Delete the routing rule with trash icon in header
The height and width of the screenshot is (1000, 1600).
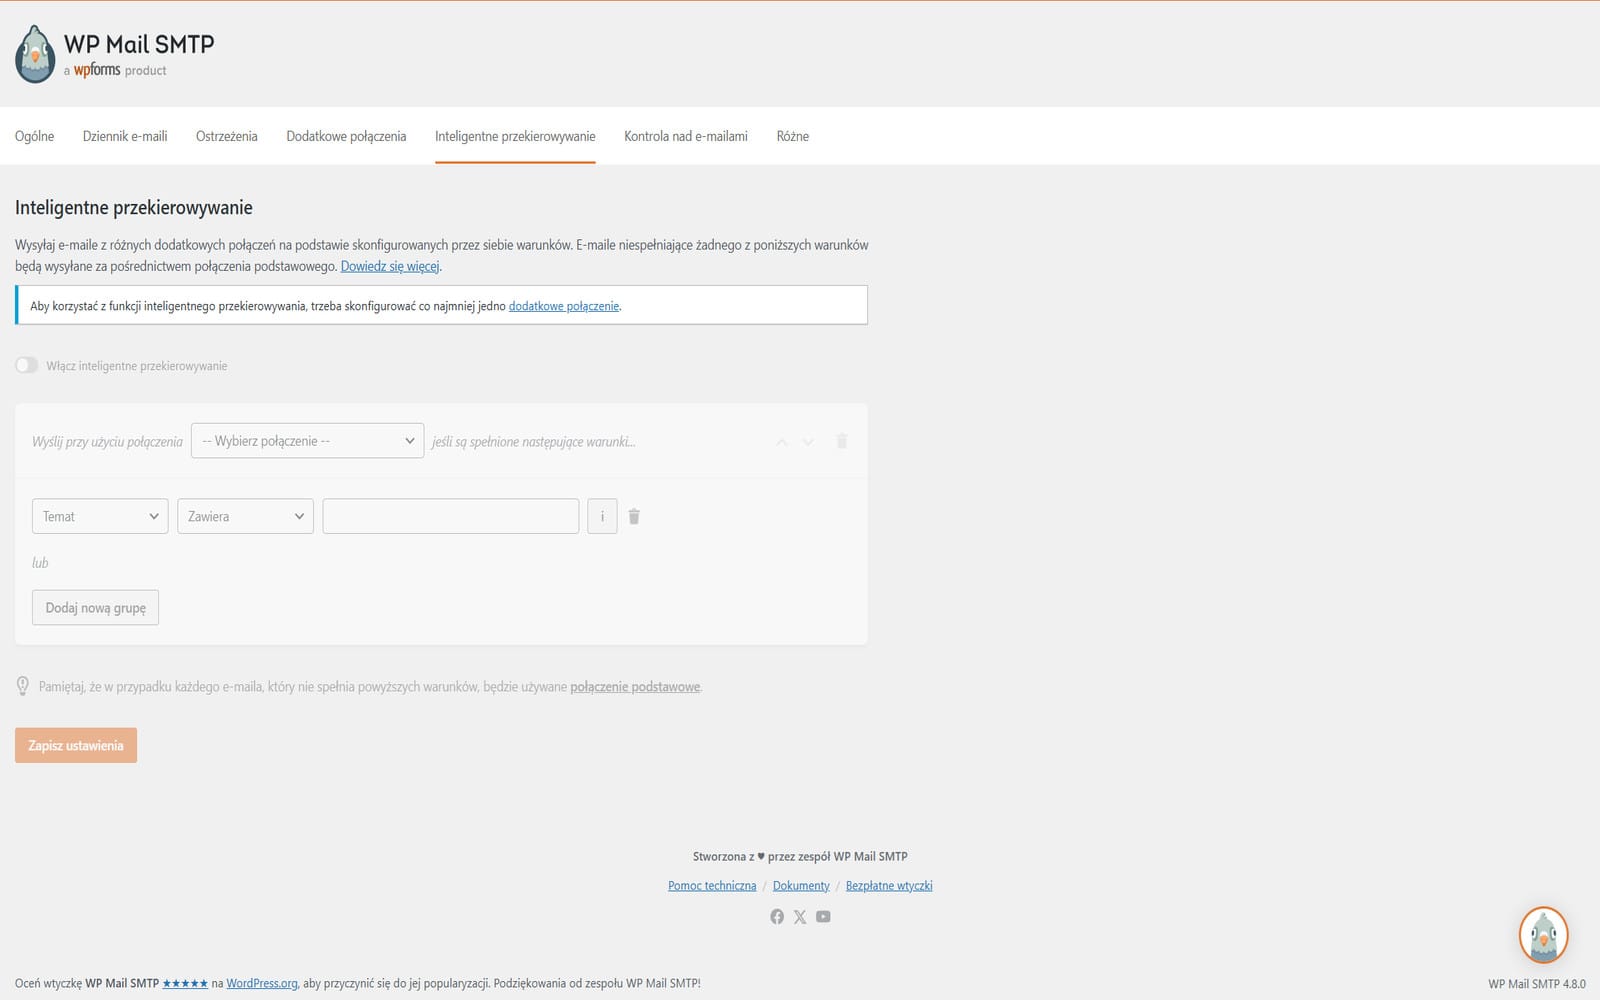coord(842,441)
